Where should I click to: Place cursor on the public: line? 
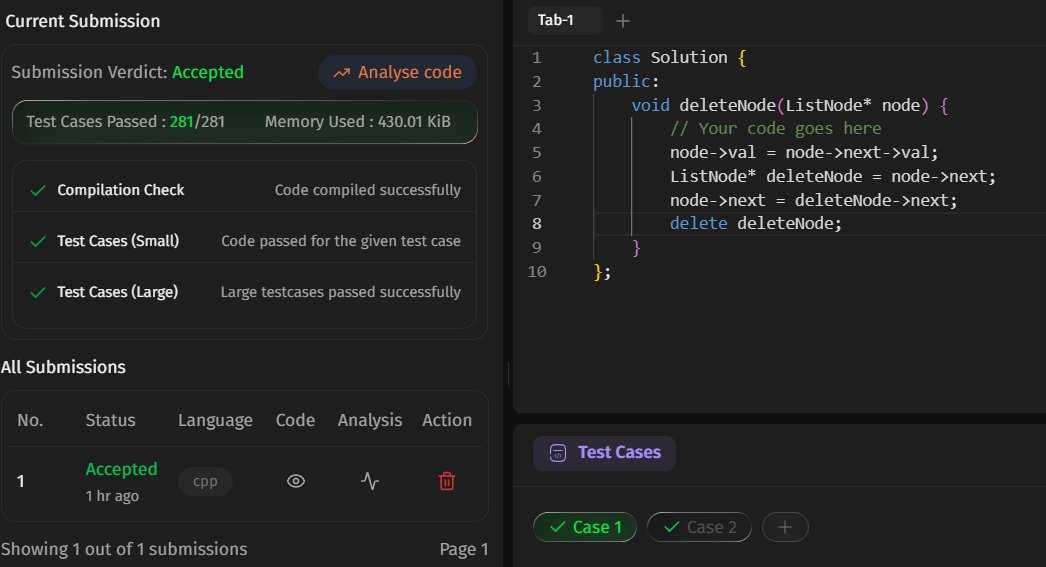point(626,81)
